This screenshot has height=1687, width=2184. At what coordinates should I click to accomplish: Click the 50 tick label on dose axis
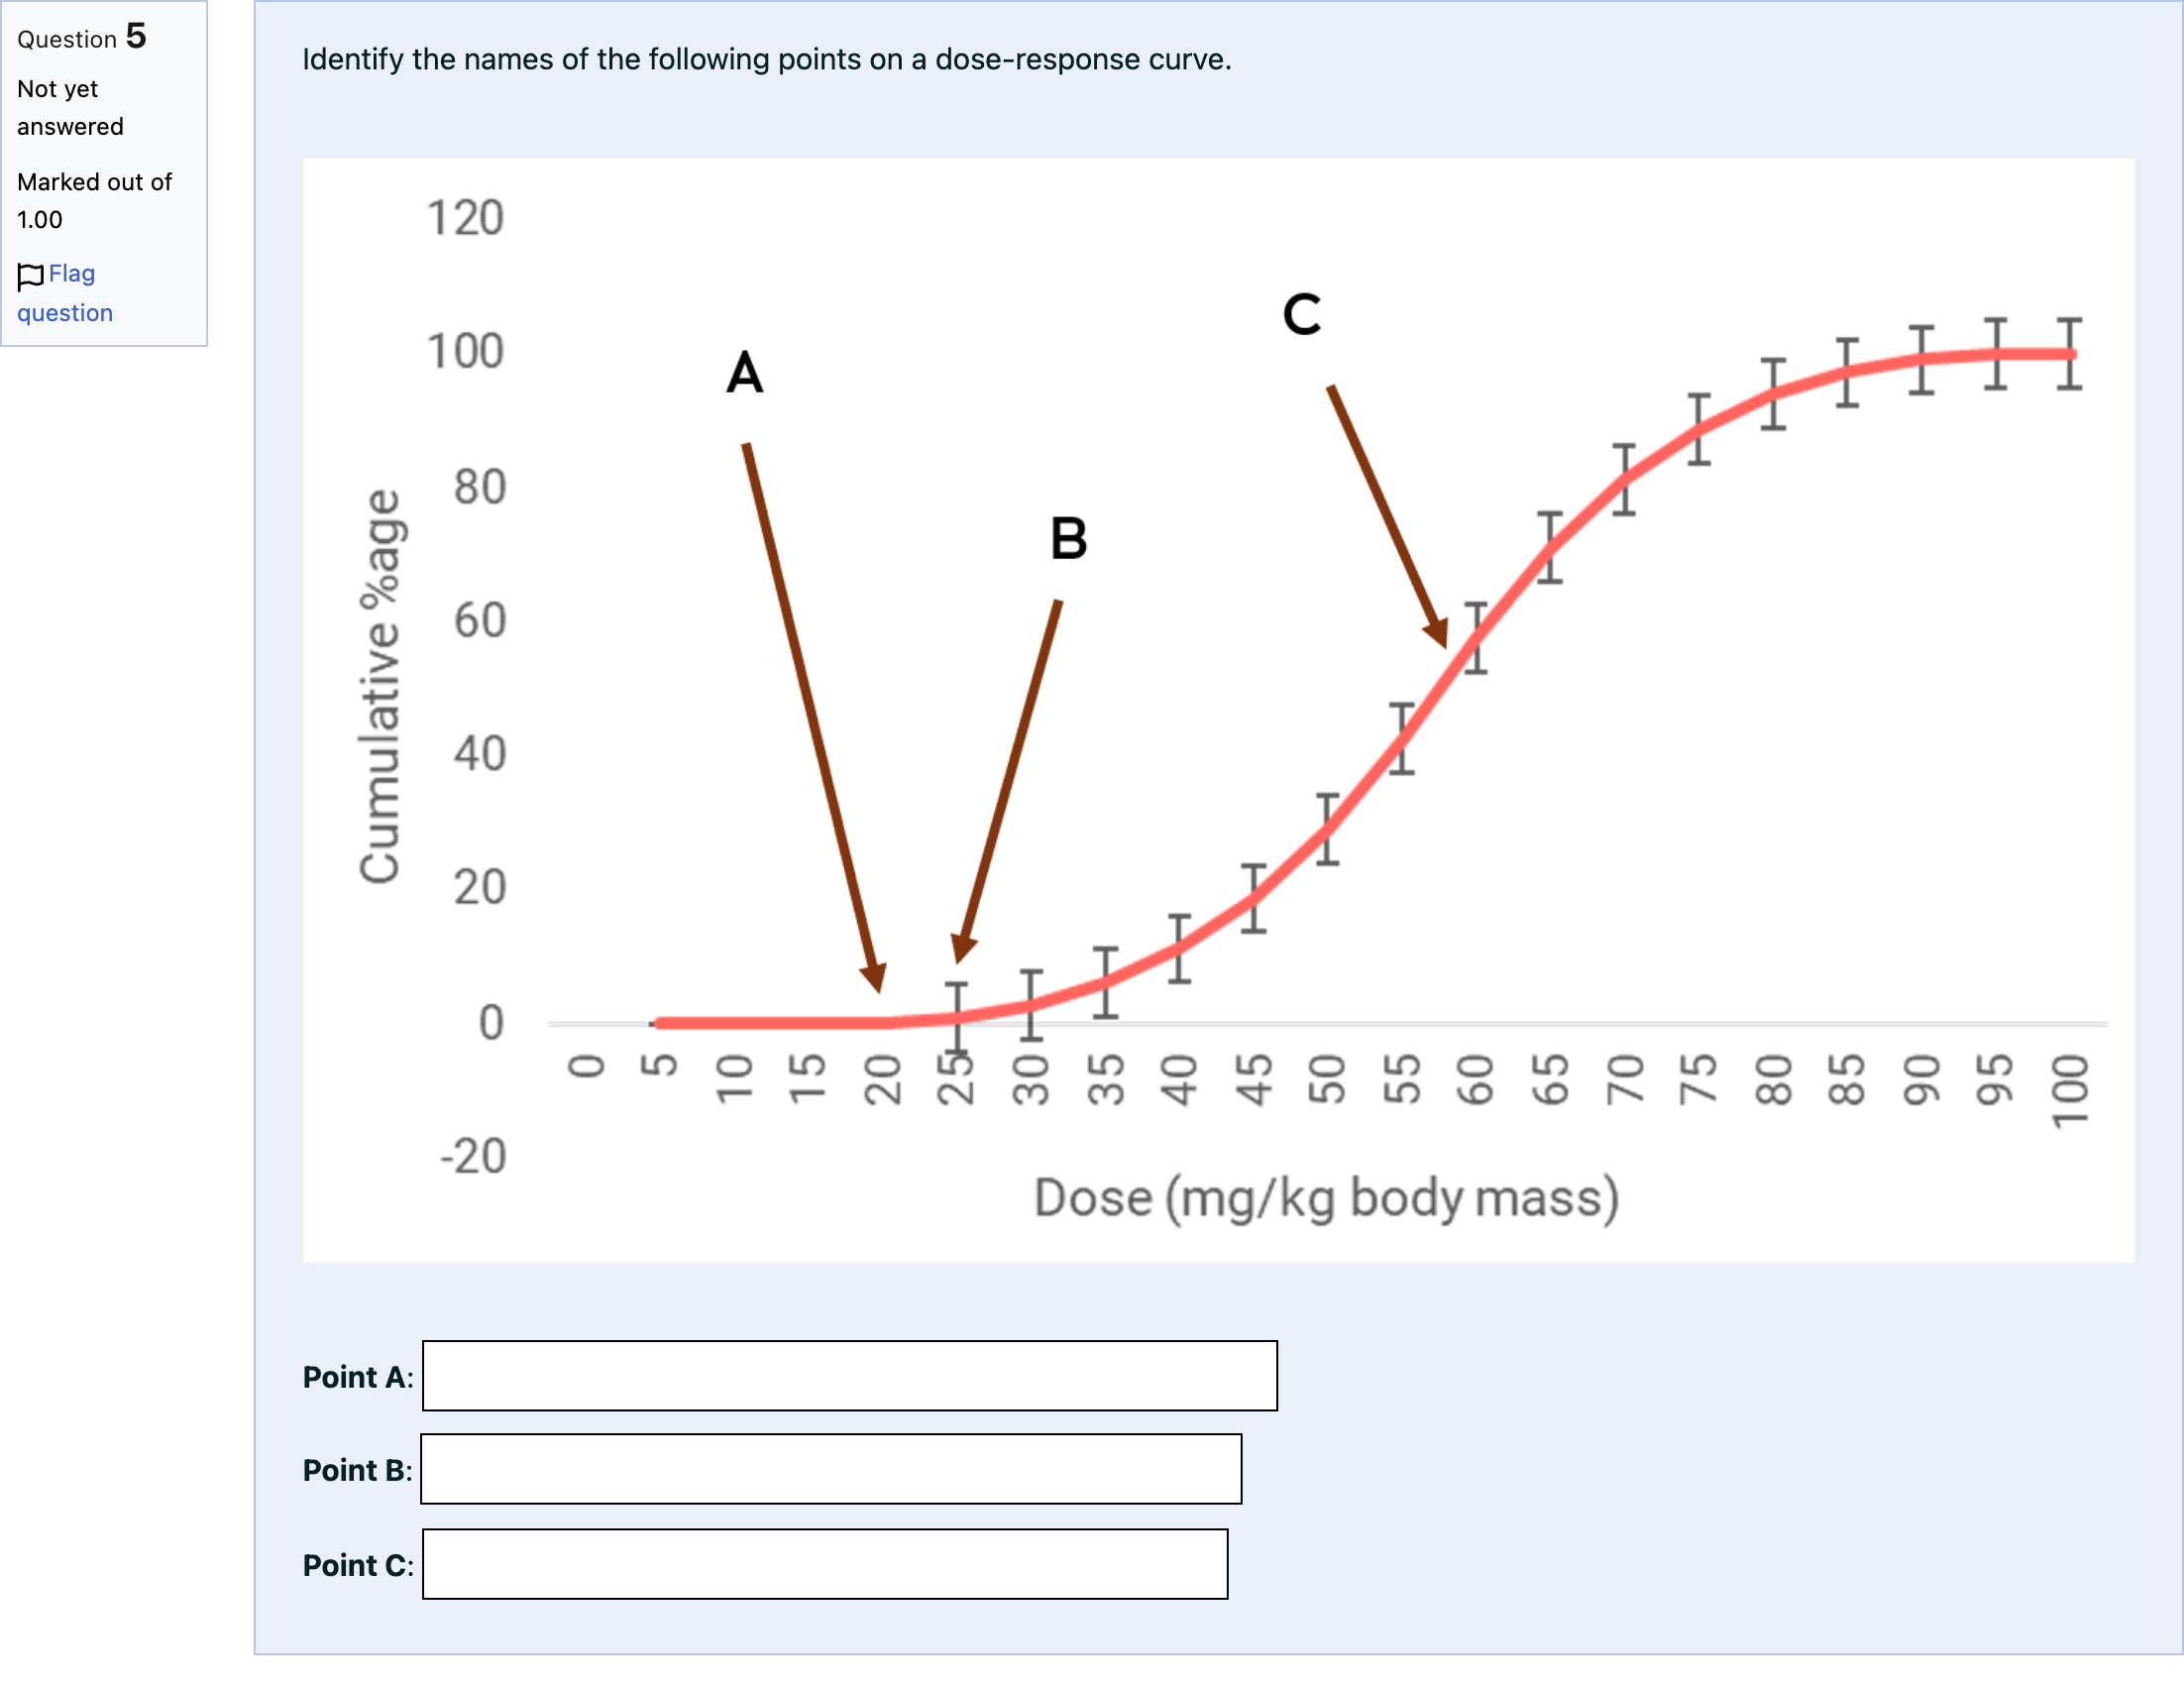[x=1327, y=1080]
